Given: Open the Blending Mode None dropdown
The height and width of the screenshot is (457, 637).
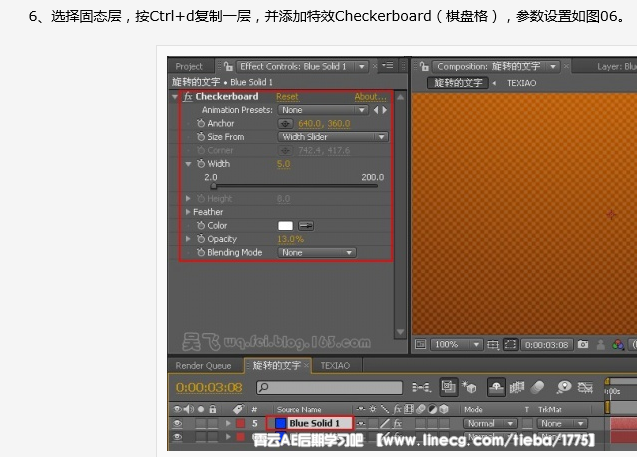Looking at the screenshot, I should (x=317, y=252).
